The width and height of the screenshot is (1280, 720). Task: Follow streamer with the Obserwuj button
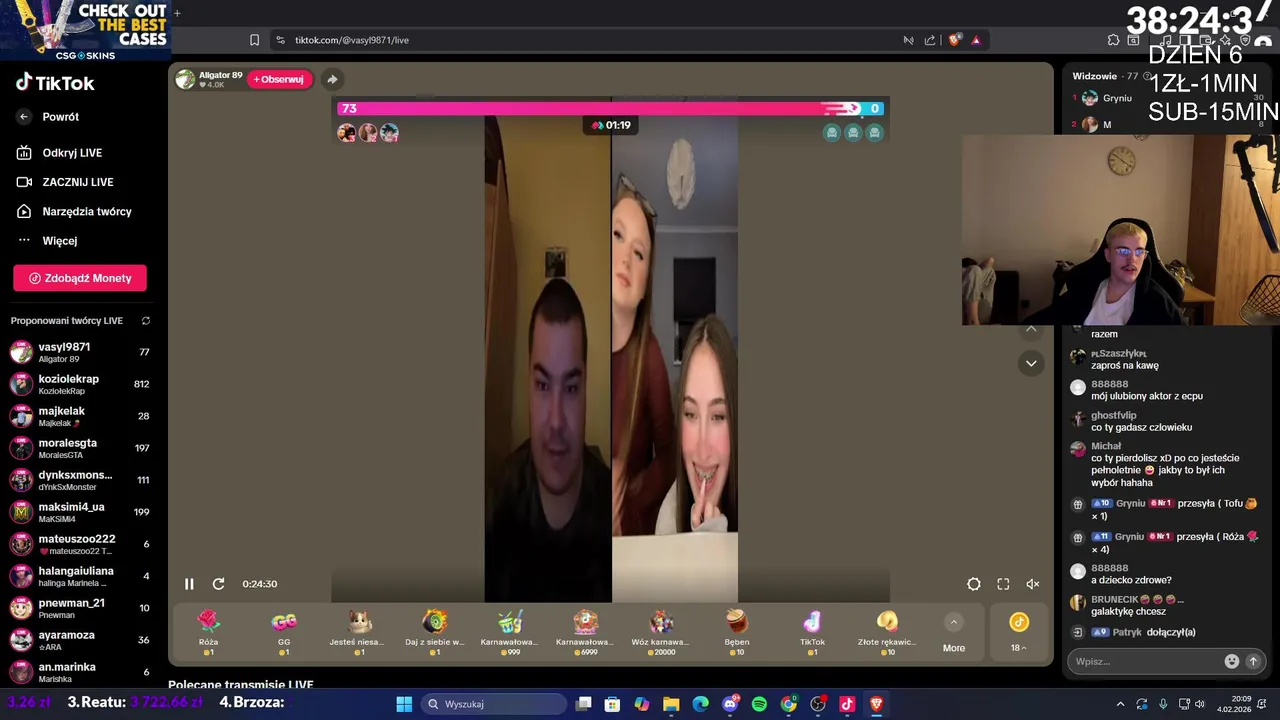tap(279, 79)
